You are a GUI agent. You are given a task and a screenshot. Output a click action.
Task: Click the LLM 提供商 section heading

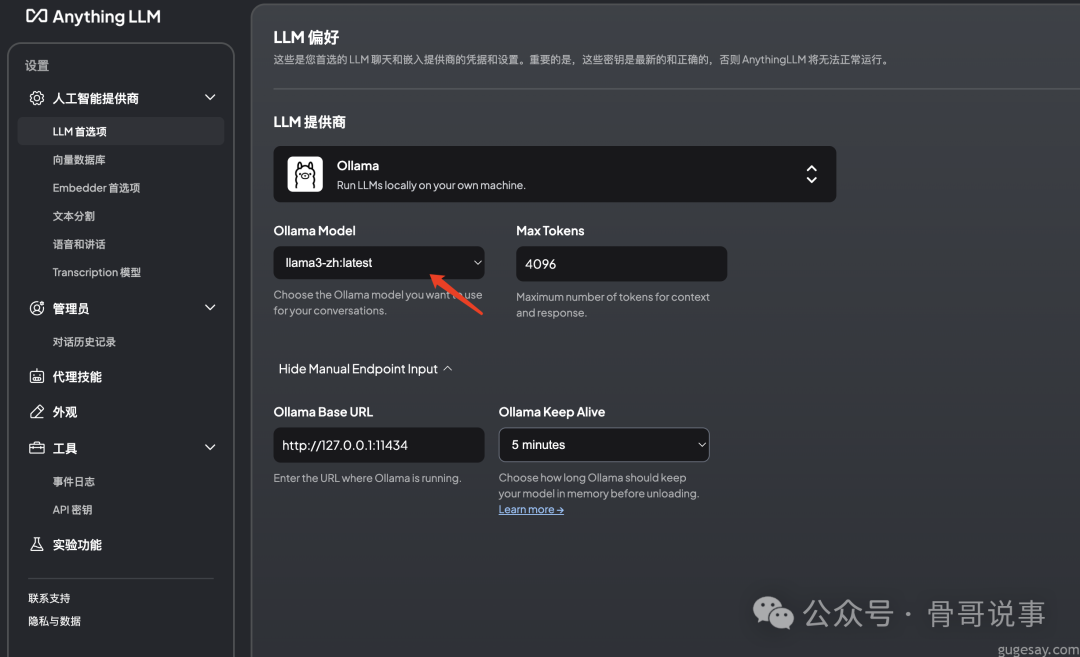(309, 122)
